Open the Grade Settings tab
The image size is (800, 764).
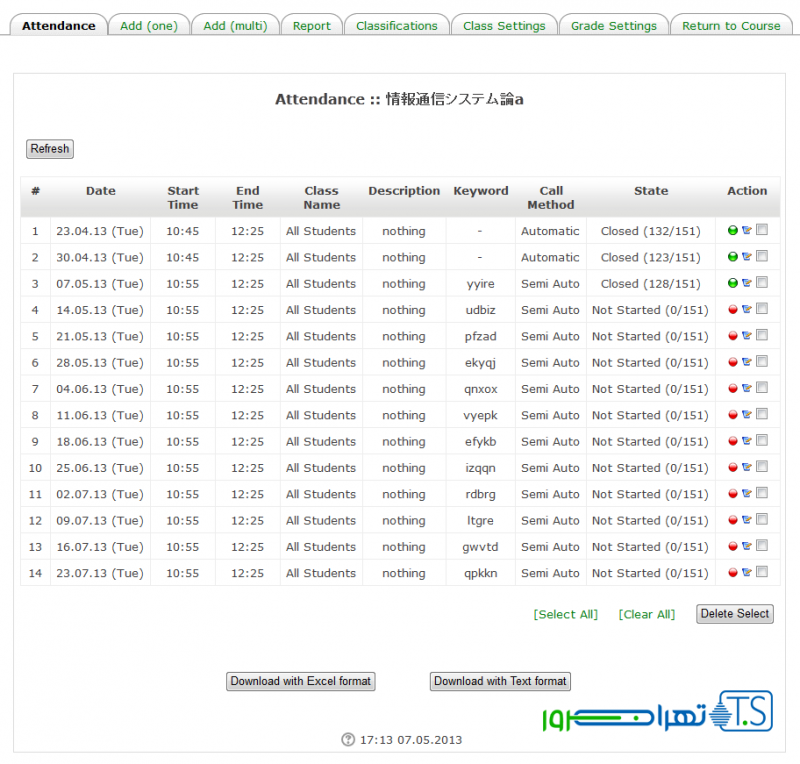[614, 26]
